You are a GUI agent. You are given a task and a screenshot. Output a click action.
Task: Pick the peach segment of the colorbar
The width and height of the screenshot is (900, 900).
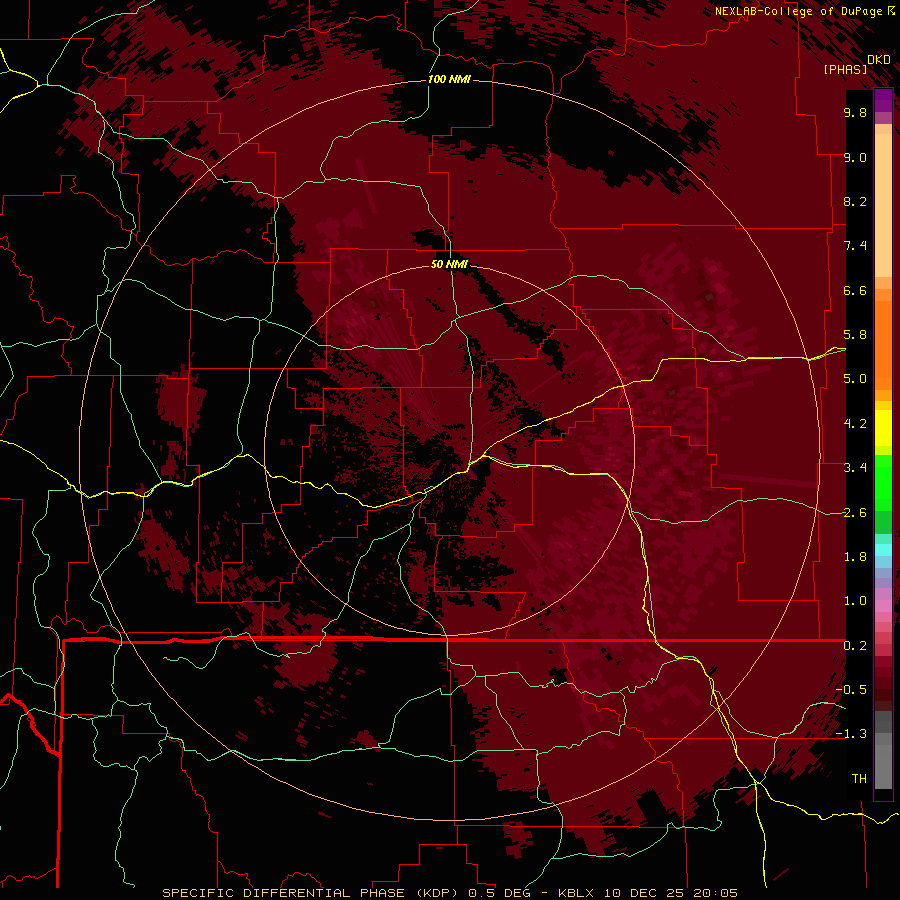[x=883, y=205]
